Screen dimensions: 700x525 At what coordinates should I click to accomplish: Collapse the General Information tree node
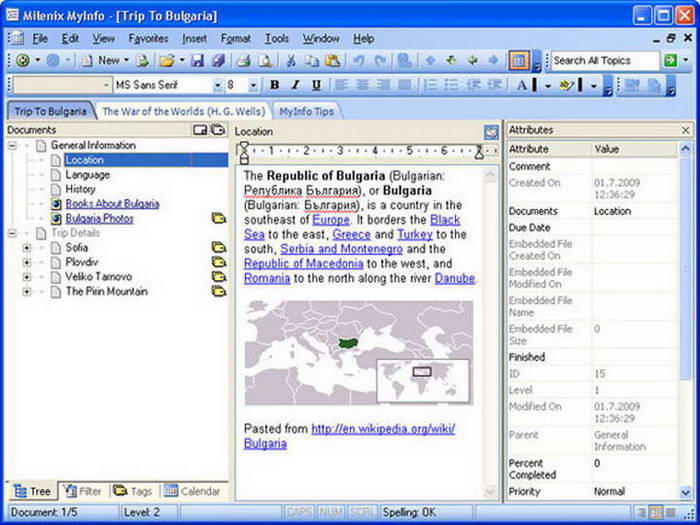(x=12, y=146)
